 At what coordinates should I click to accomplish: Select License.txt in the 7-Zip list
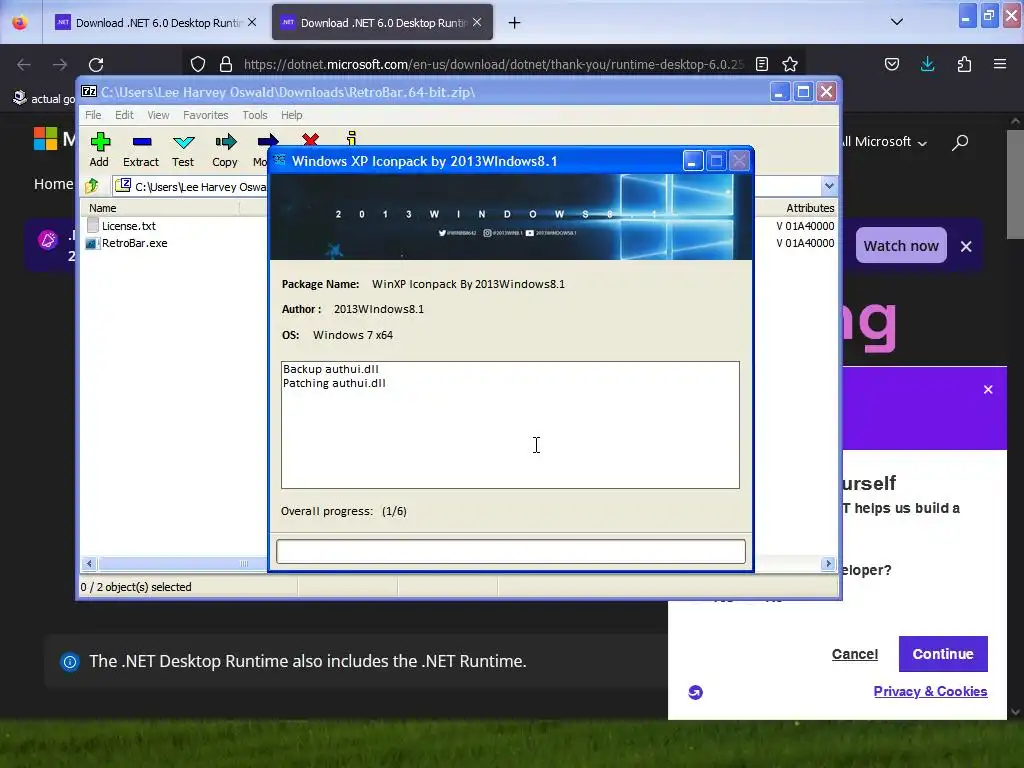pos(129,226)
